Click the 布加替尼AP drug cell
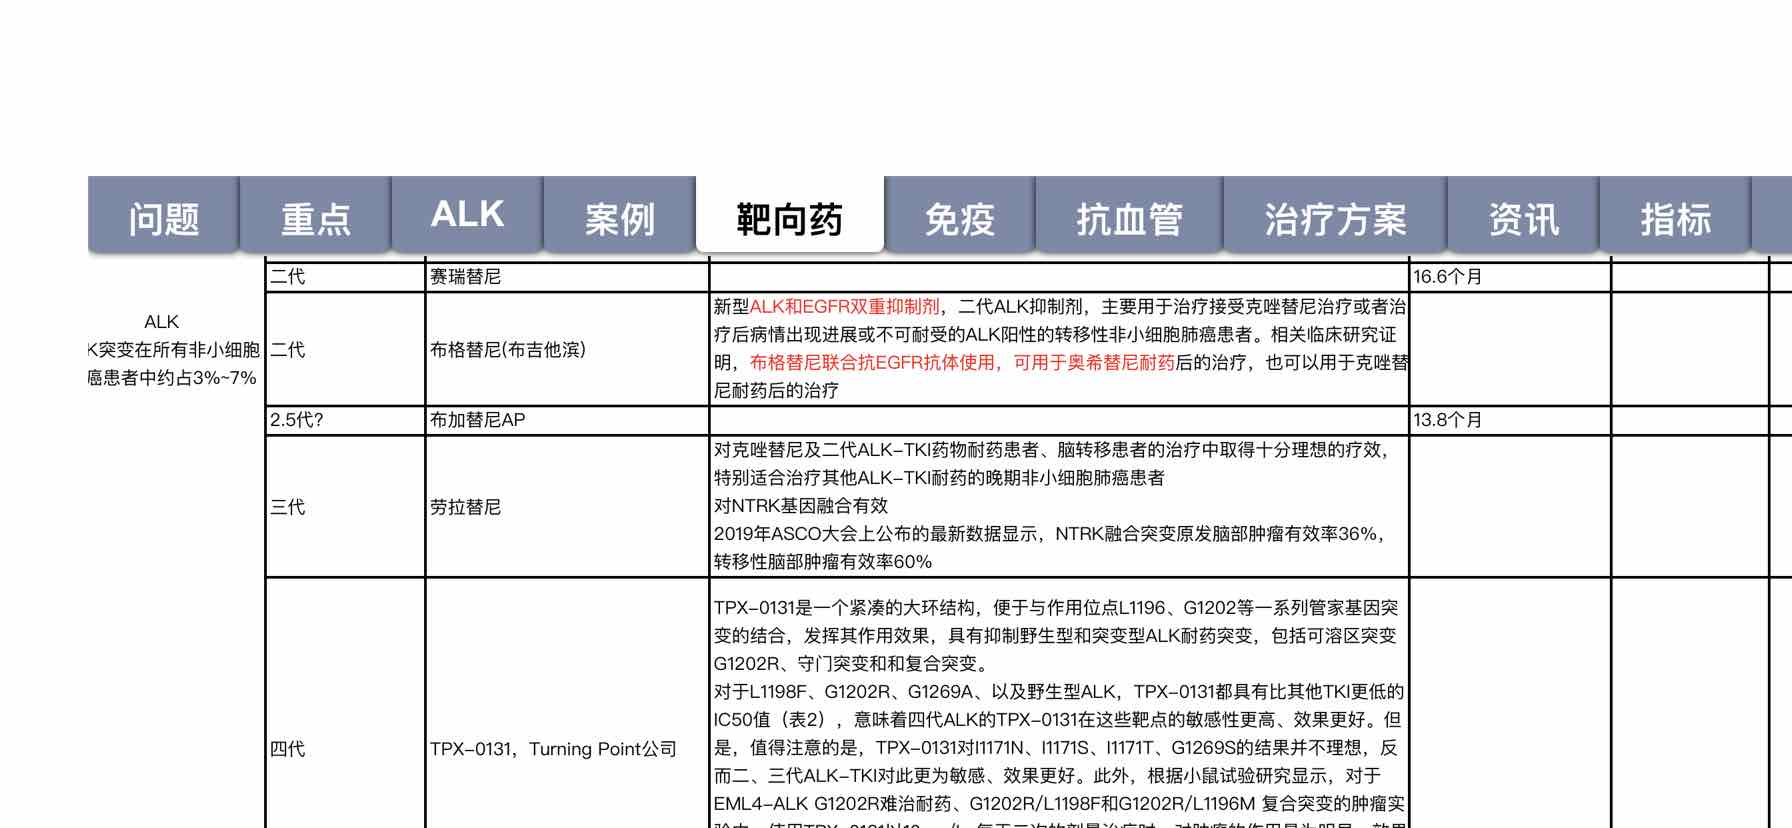1792x828 pixels. [566, 420]
